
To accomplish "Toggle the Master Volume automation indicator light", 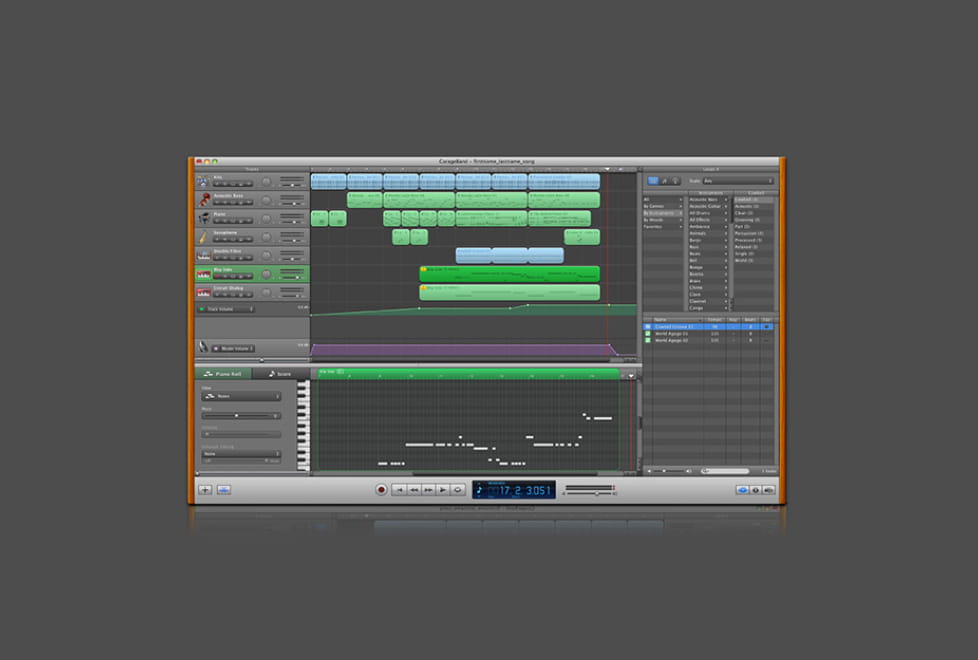I will coord(216,348).
